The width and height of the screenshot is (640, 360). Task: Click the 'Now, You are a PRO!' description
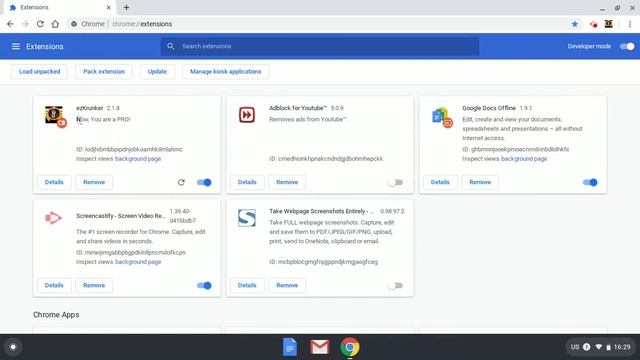tap(103, 120)
